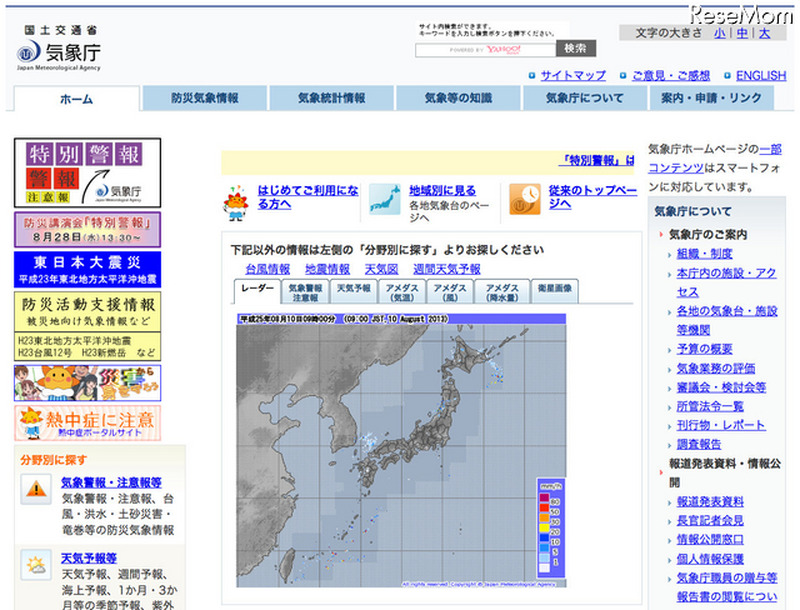800x610 pixels.
Task: Click the Japan map regional icon
Action: point(385,199)
